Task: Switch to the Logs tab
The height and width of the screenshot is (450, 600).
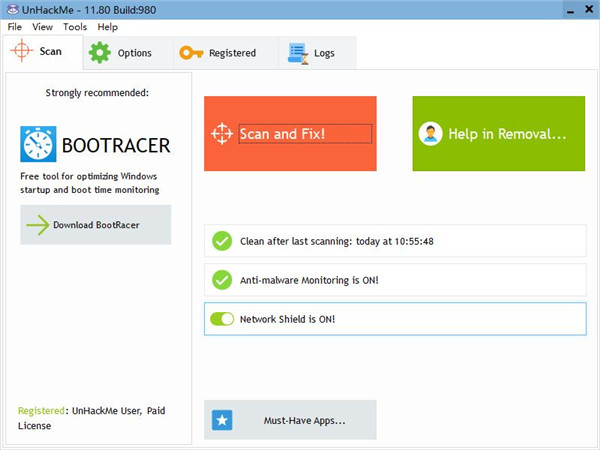Action: point(318,53)
